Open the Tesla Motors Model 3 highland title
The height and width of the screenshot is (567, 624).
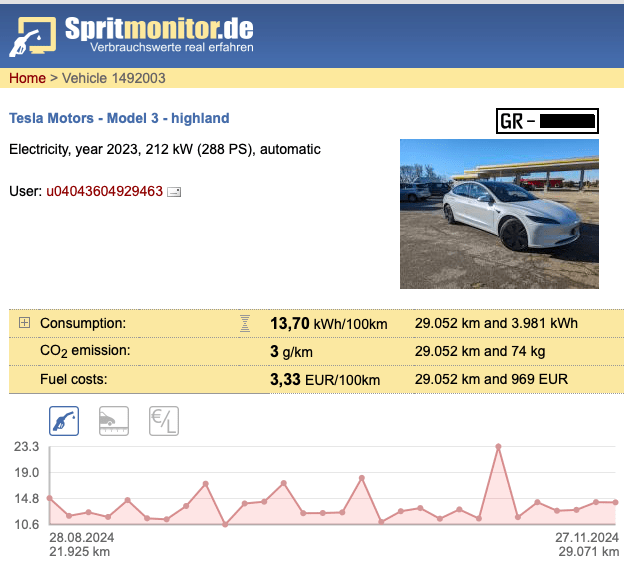point(119,118)
